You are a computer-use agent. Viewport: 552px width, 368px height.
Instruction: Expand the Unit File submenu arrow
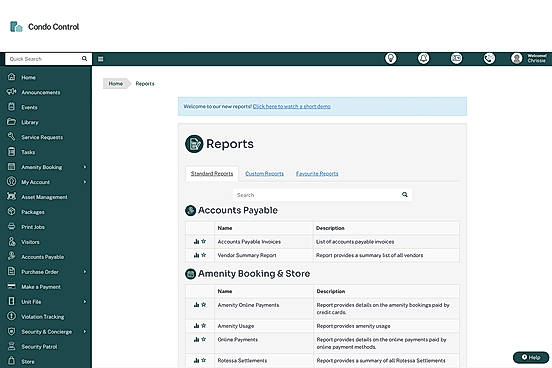tap(85, 302)
